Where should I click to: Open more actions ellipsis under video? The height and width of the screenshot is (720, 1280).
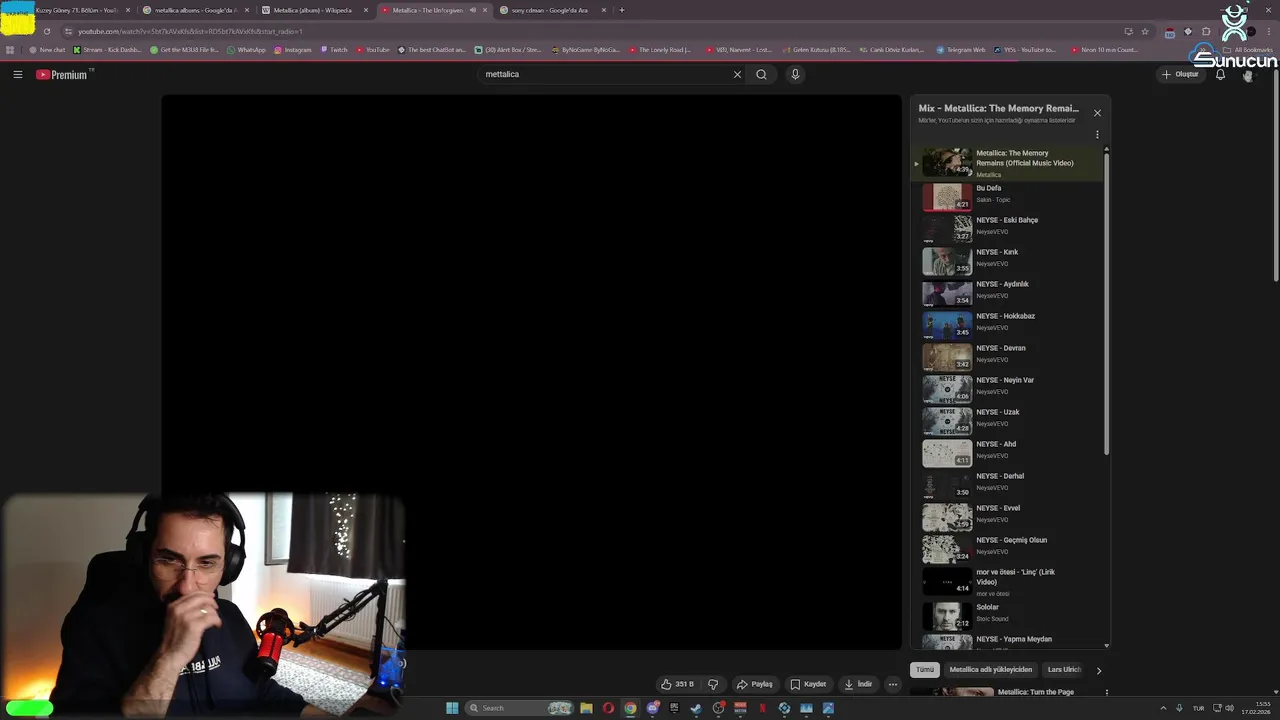893,684
